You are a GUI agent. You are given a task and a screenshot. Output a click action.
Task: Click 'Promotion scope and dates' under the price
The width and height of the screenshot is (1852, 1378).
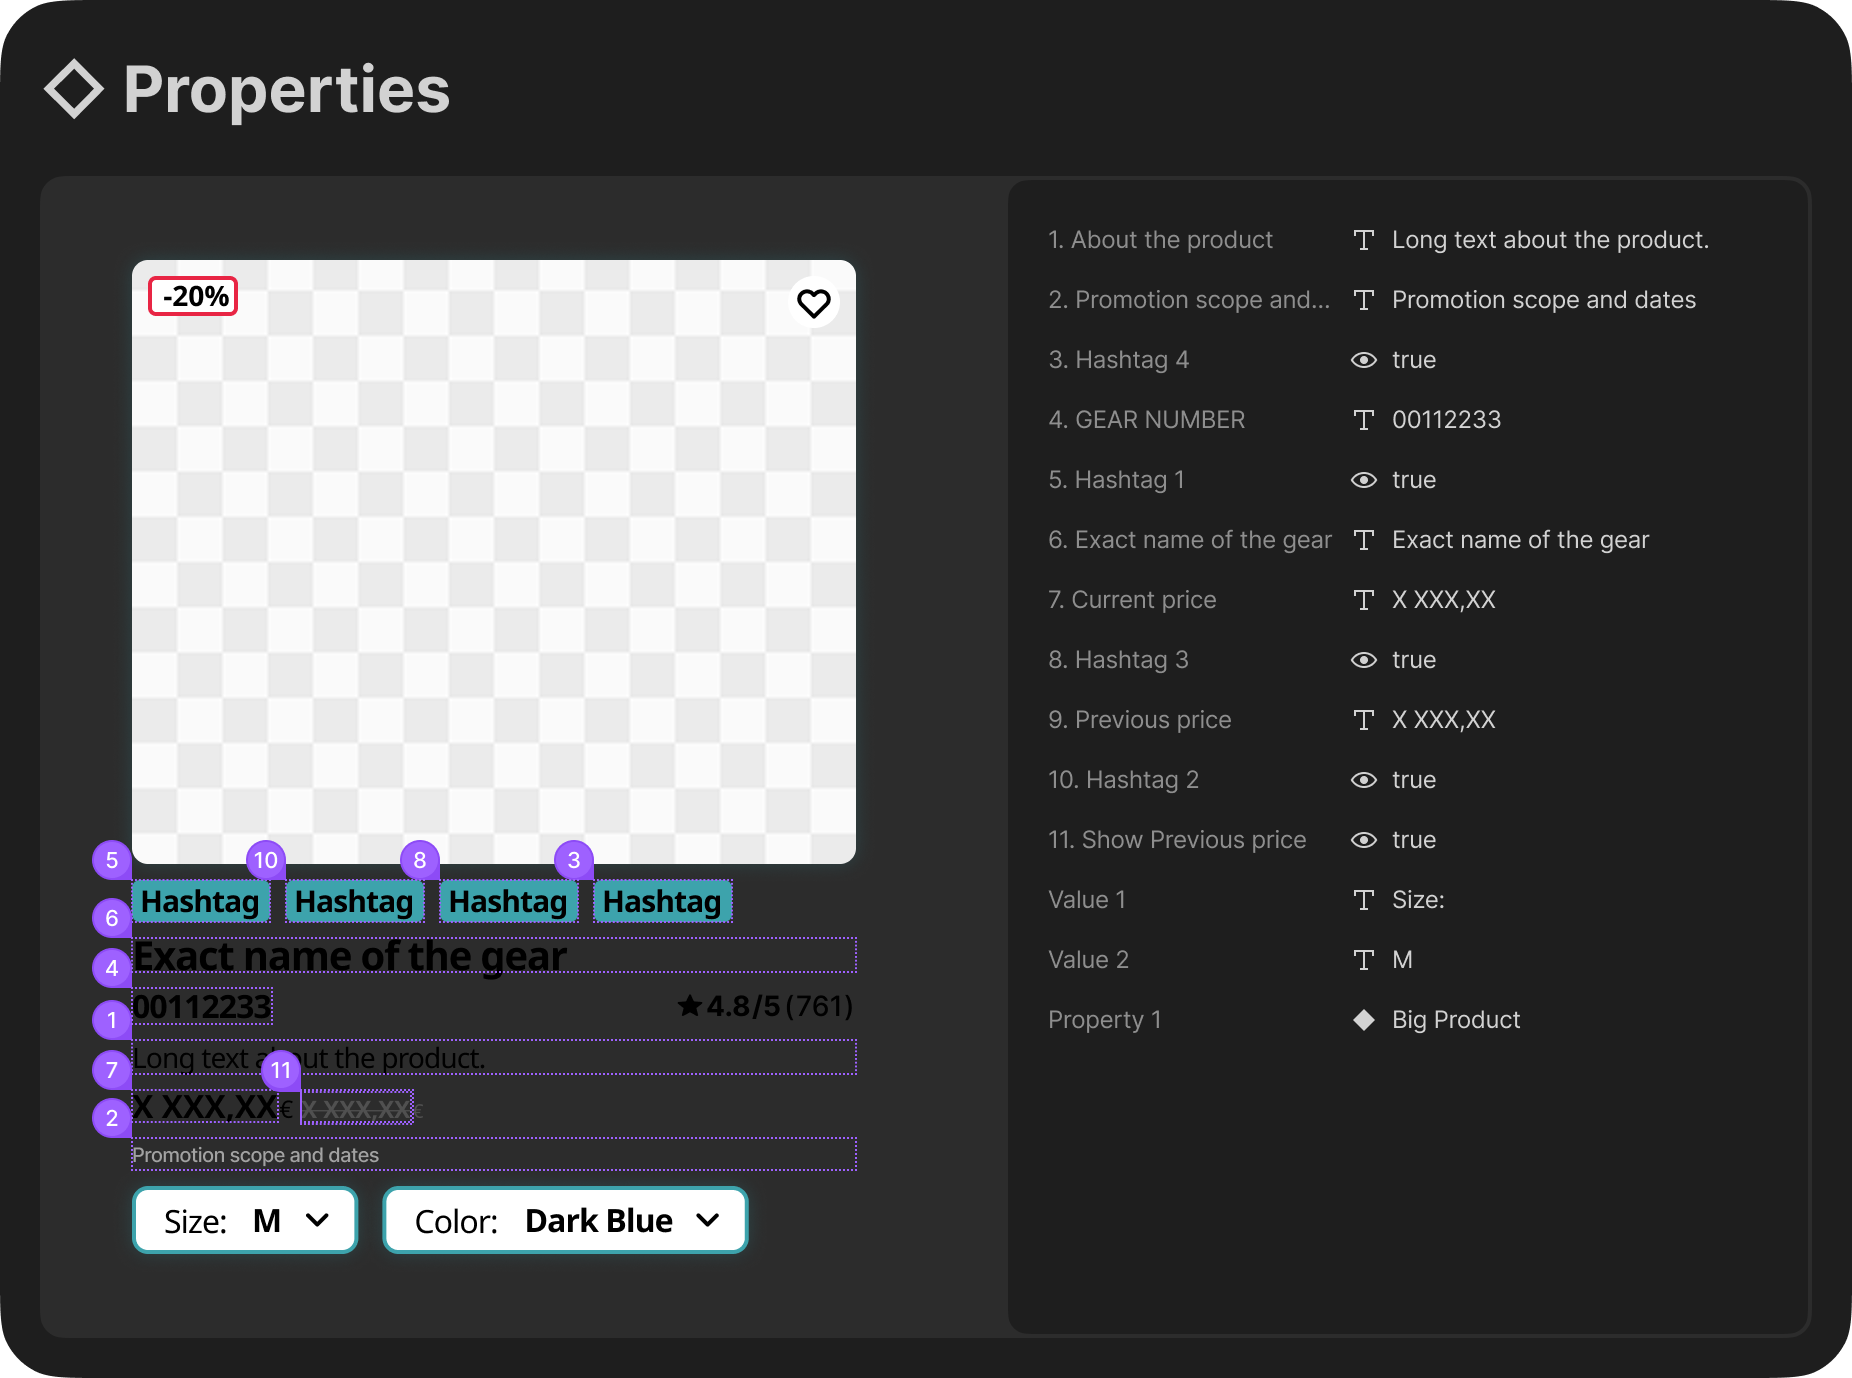[x=255, y=1155]
